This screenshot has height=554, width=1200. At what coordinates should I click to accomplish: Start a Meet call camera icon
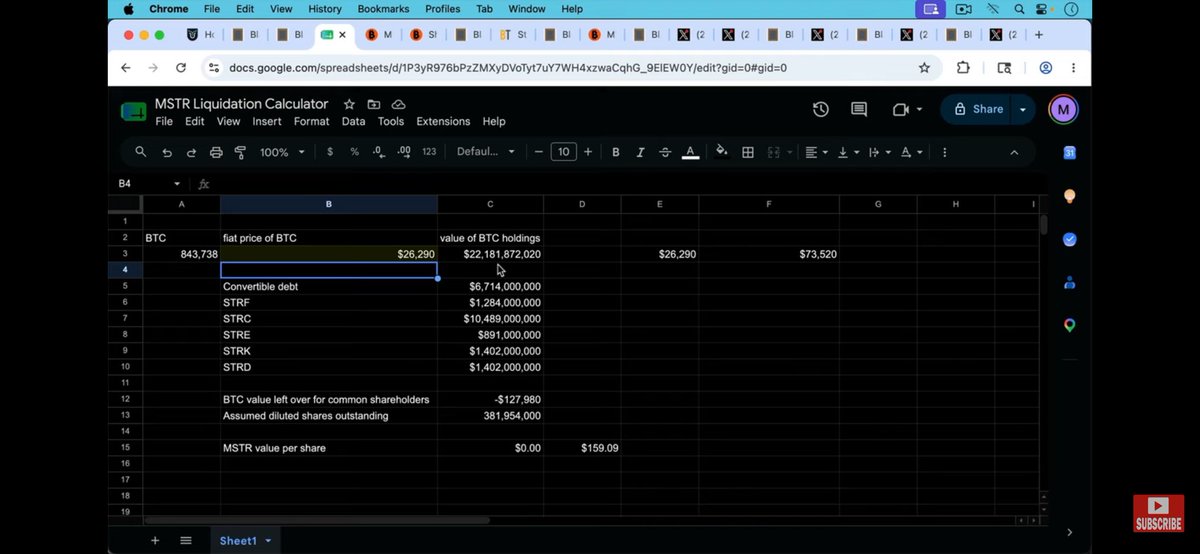point(901,109)
